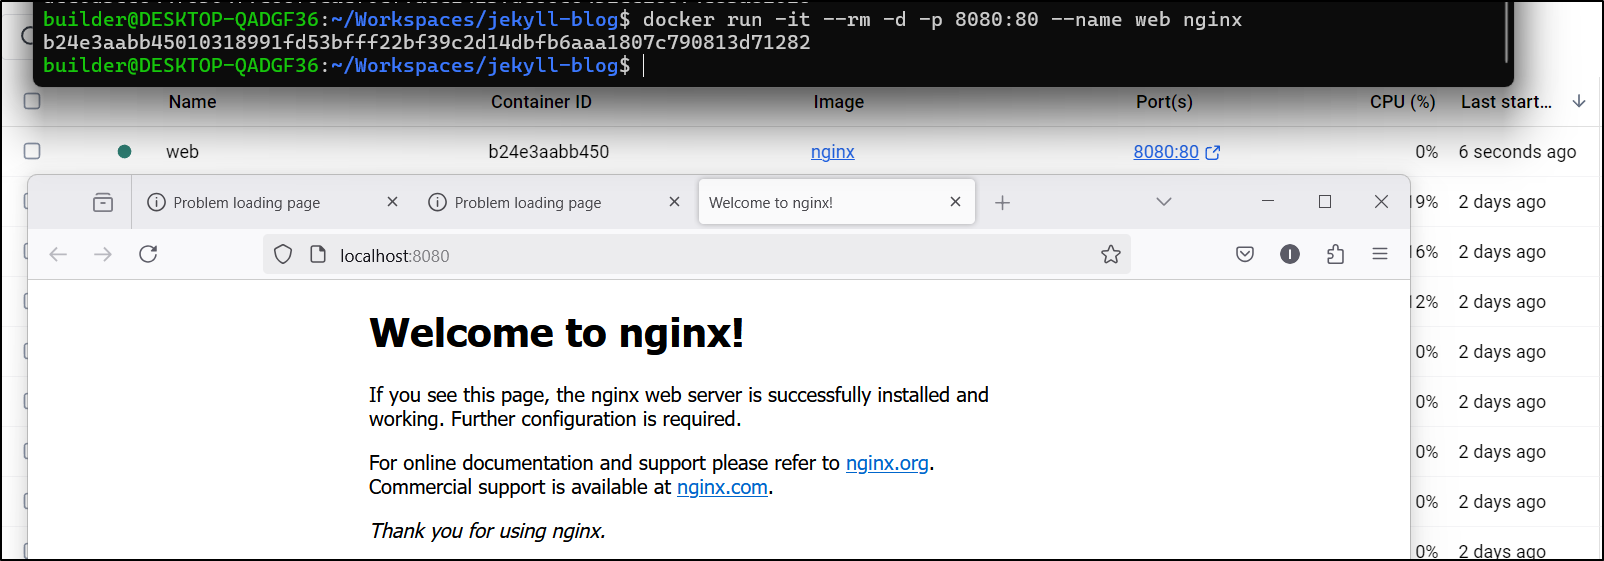
Task: Reload the localhost:8080 page
Action: pos(148,254)
